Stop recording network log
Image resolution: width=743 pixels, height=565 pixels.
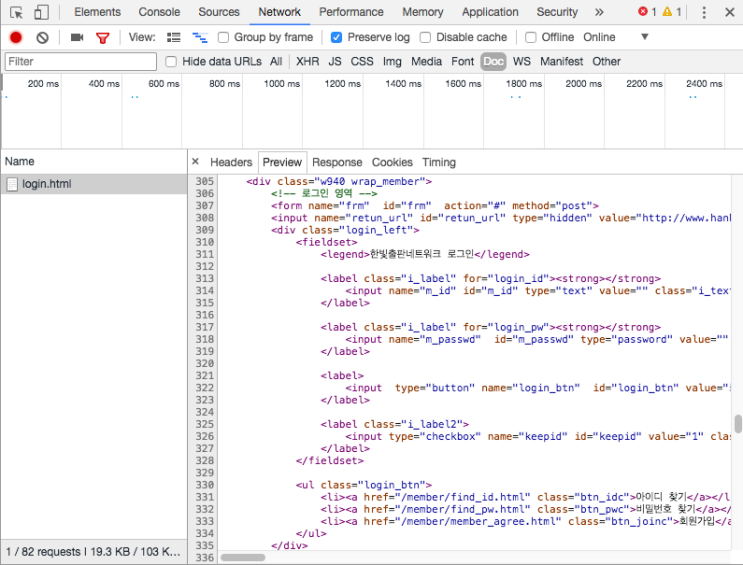tap(16, 37)
